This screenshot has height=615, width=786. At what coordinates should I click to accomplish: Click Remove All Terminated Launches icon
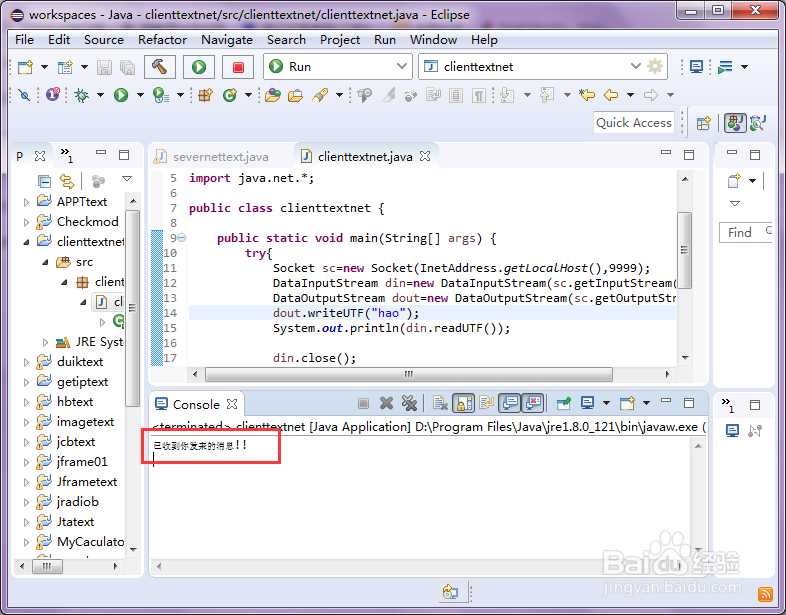tap(410, 403)
